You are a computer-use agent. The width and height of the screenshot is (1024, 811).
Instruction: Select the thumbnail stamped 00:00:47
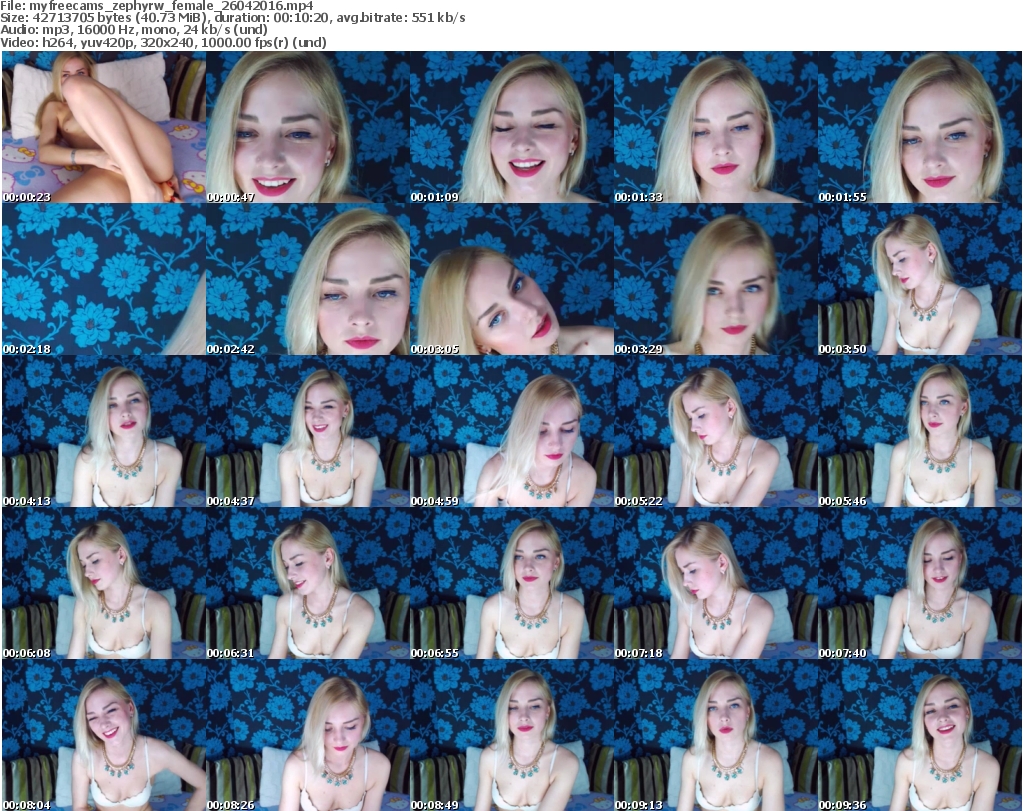click(308, 127)
